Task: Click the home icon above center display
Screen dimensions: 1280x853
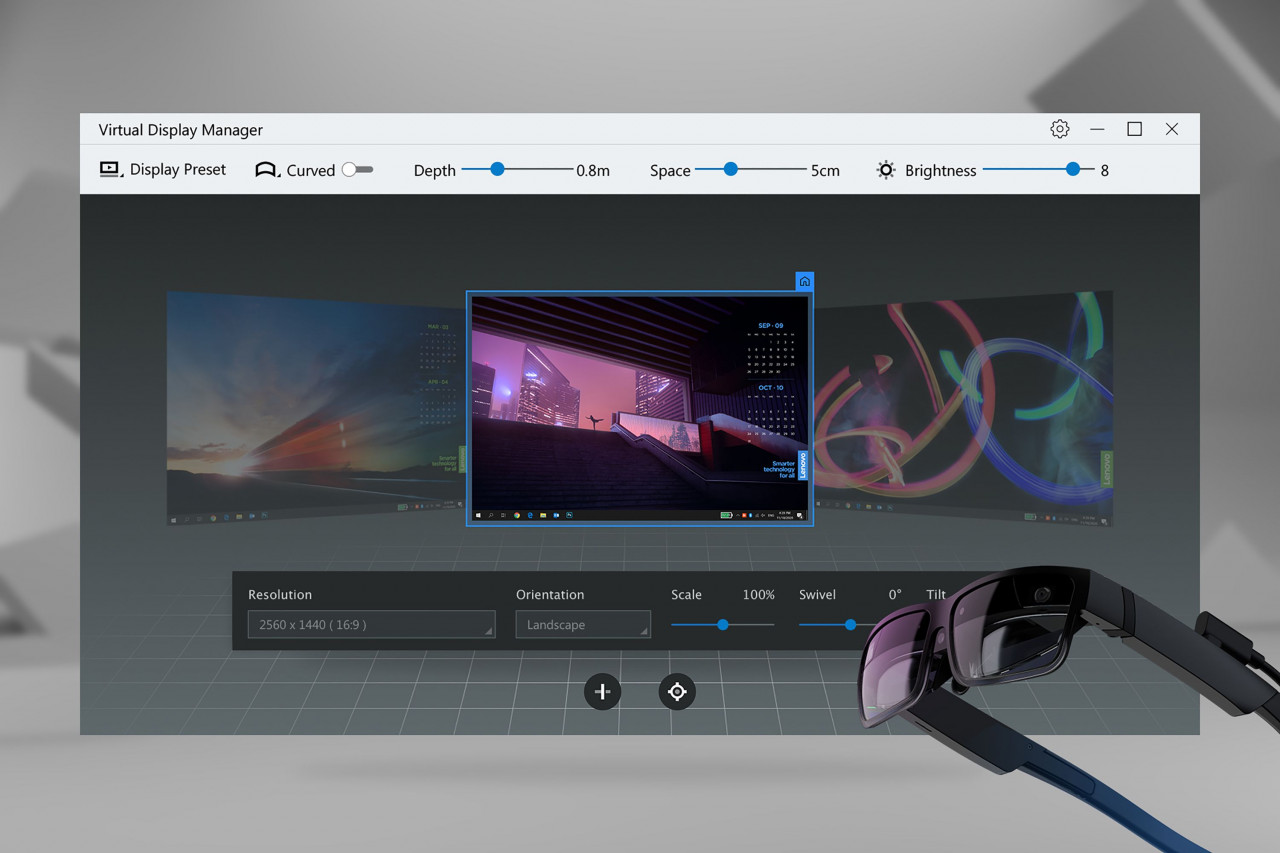Action: [x=804, y=281]
